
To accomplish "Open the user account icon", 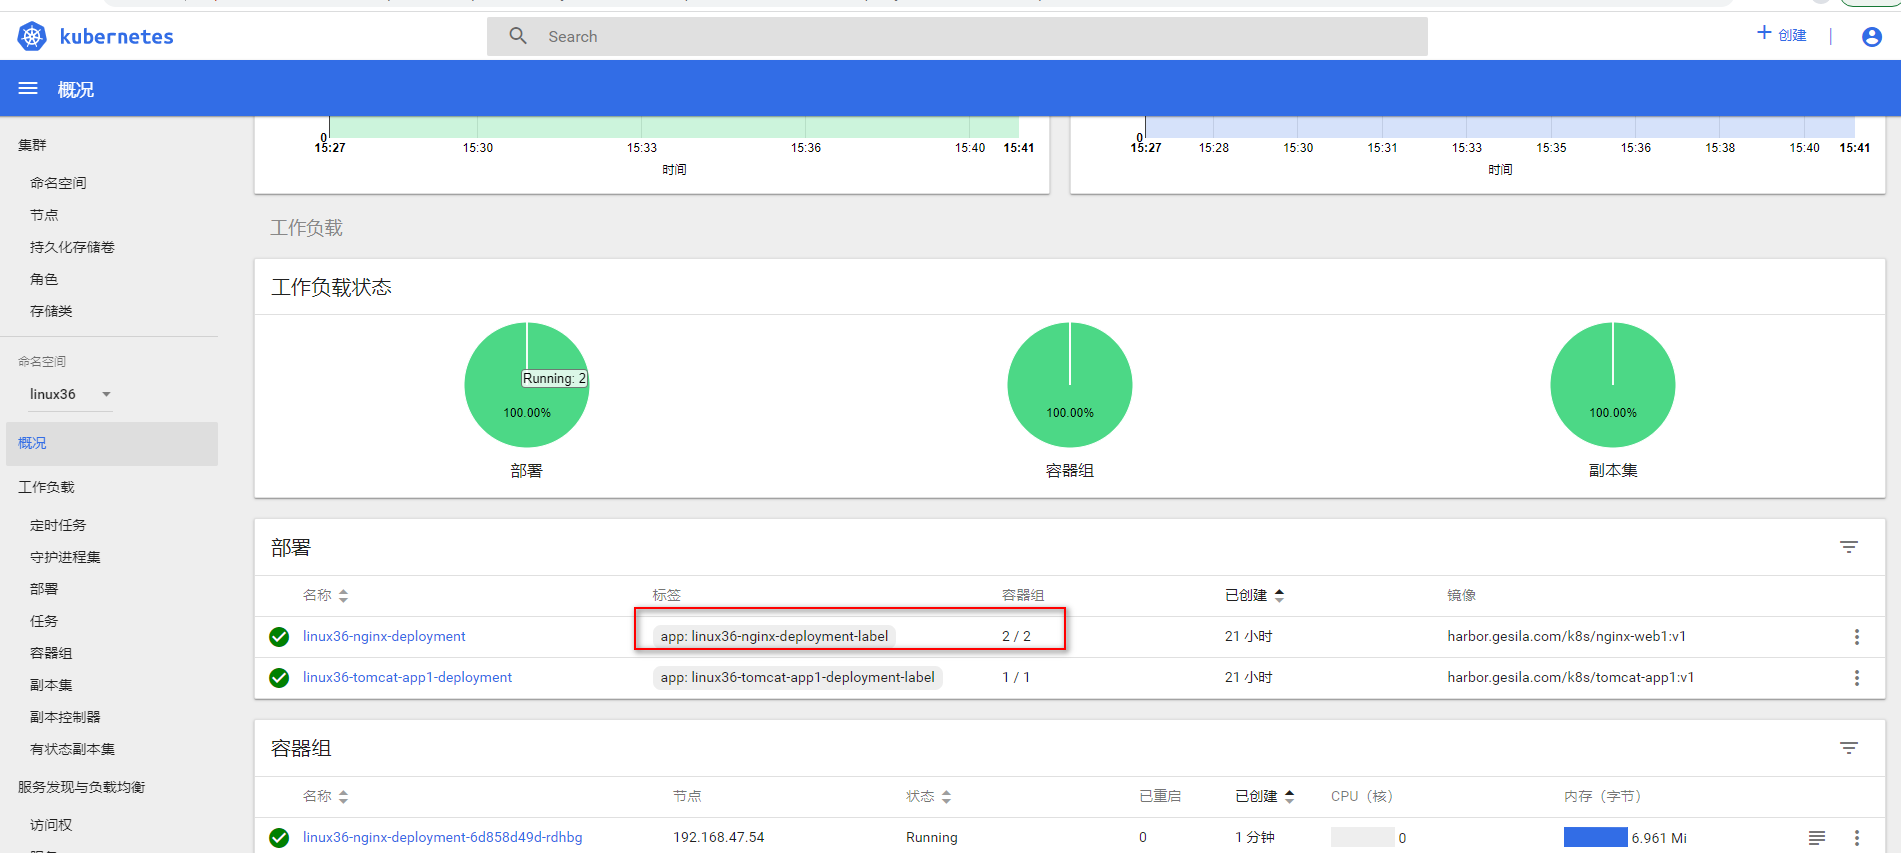I will click(x=1872, y=37).
